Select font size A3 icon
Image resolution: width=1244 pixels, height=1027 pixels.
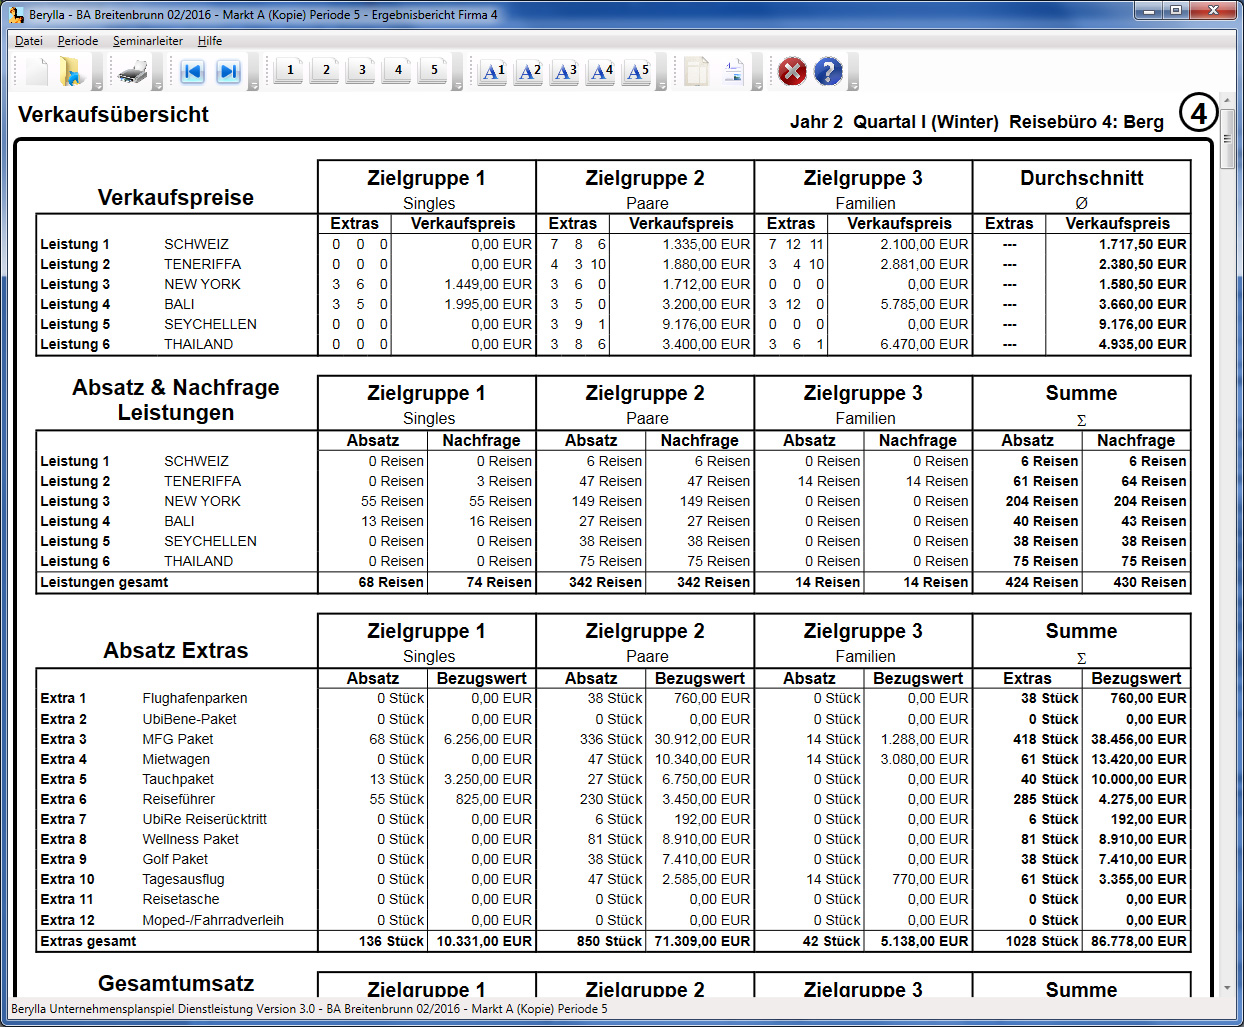click(x=565, y=71)
